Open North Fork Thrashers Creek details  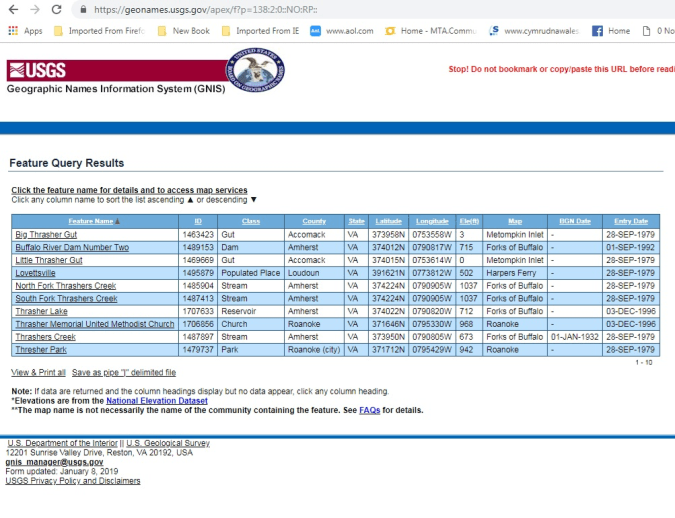pos(66,286)
